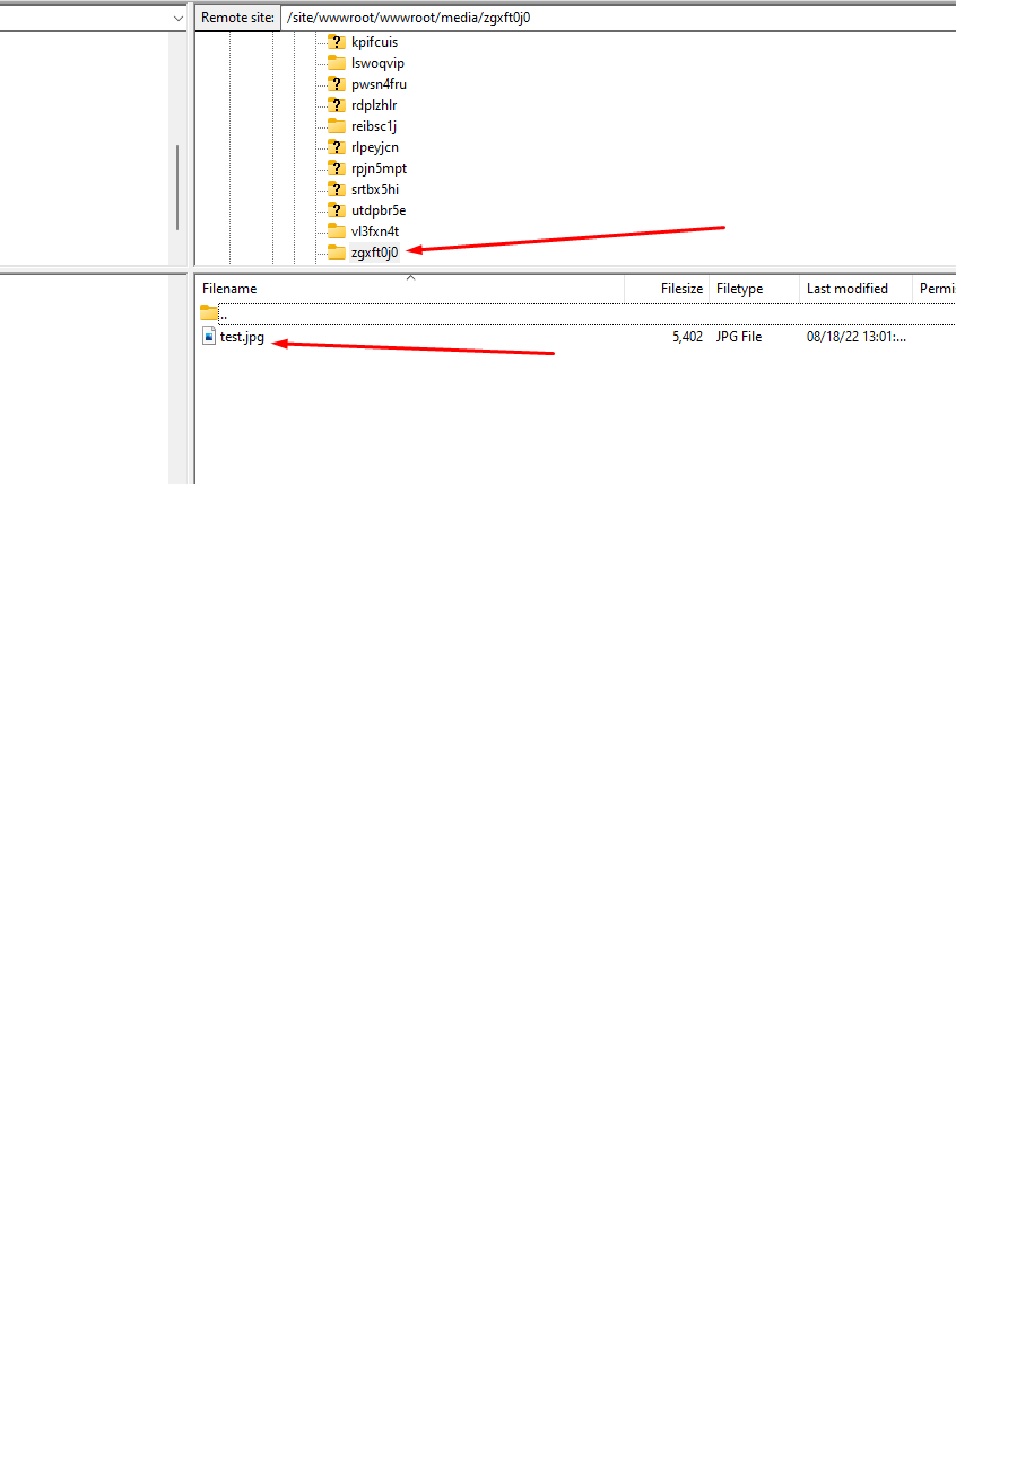Select the vl3fxn4t folder icon
This screenshot has width=1009, height=1479.
coord(337,231)
